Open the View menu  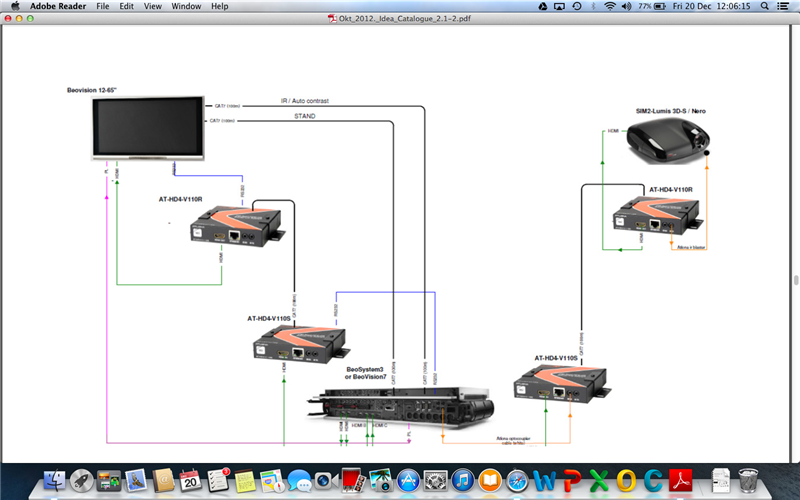153,6
